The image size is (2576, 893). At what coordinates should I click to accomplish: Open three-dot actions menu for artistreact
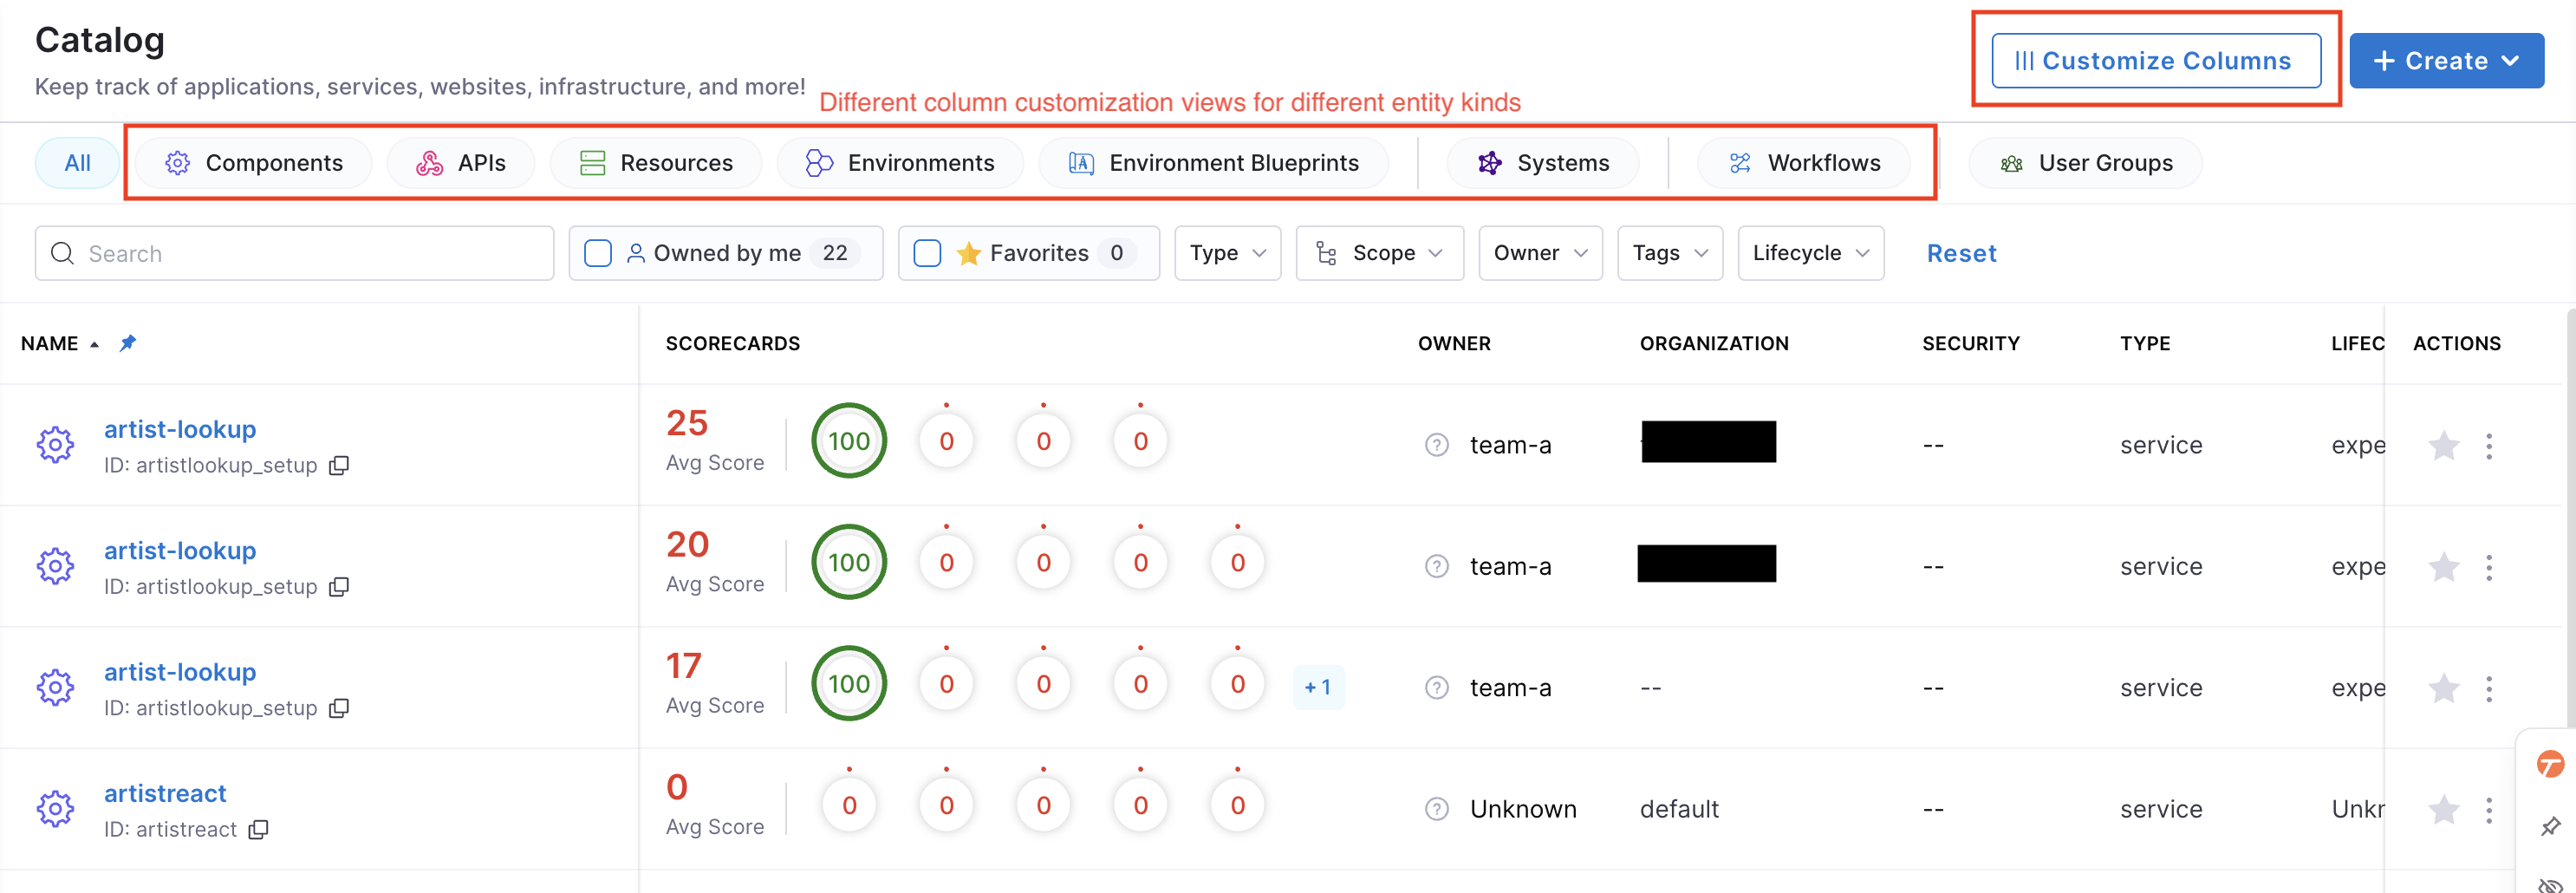pyautogui.click(x=2489, y=809)
